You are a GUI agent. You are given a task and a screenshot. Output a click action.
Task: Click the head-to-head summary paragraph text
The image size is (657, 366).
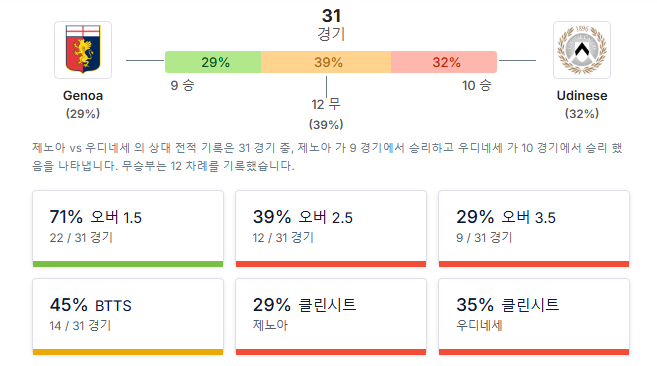tap(327, 157)
